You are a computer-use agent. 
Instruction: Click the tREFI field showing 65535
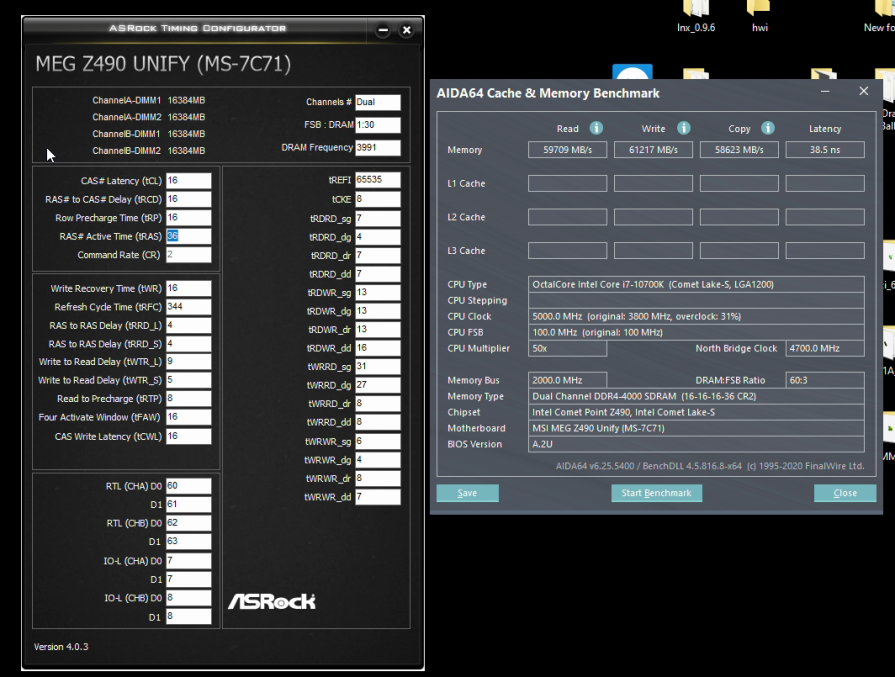(378, 180)
